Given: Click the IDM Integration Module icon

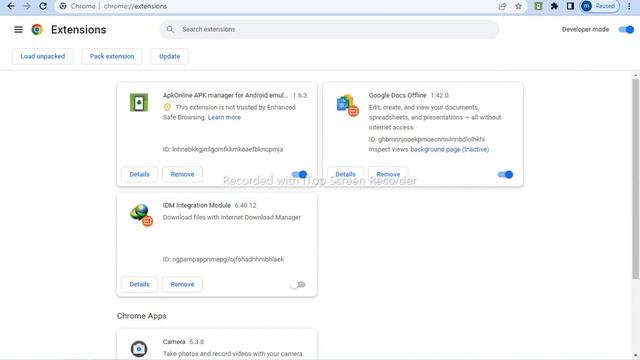Looking at the screenshot, I should (x=141, y=215).
